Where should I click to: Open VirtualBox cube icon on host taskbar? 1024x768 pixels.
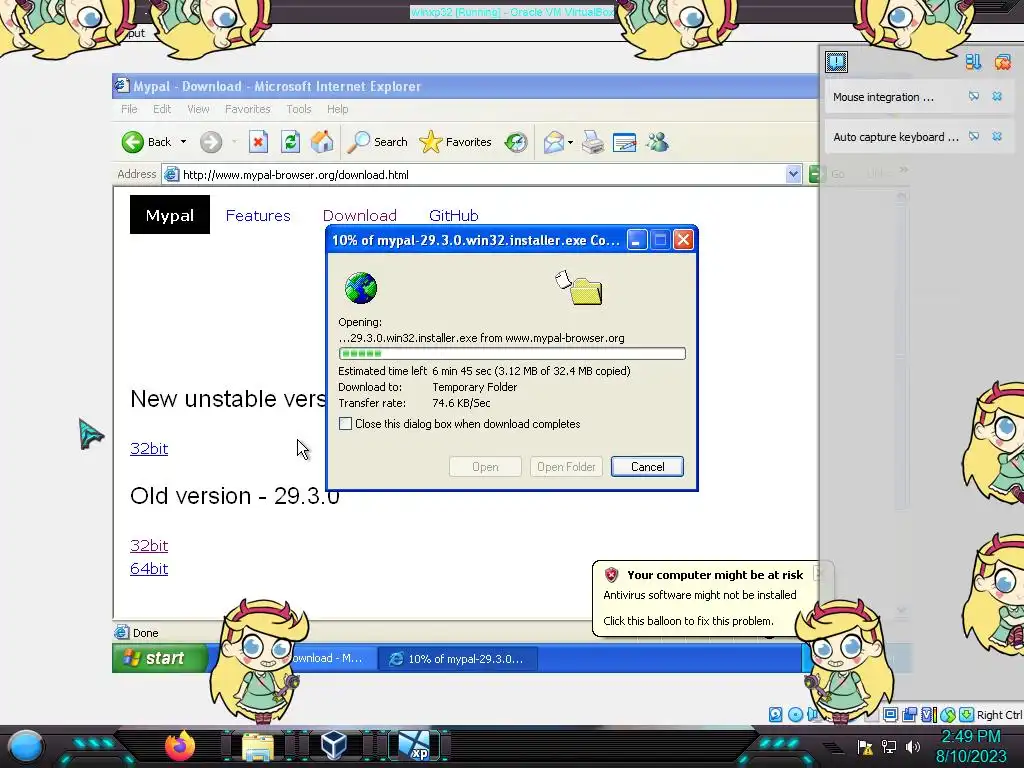(x=334, y=746)
